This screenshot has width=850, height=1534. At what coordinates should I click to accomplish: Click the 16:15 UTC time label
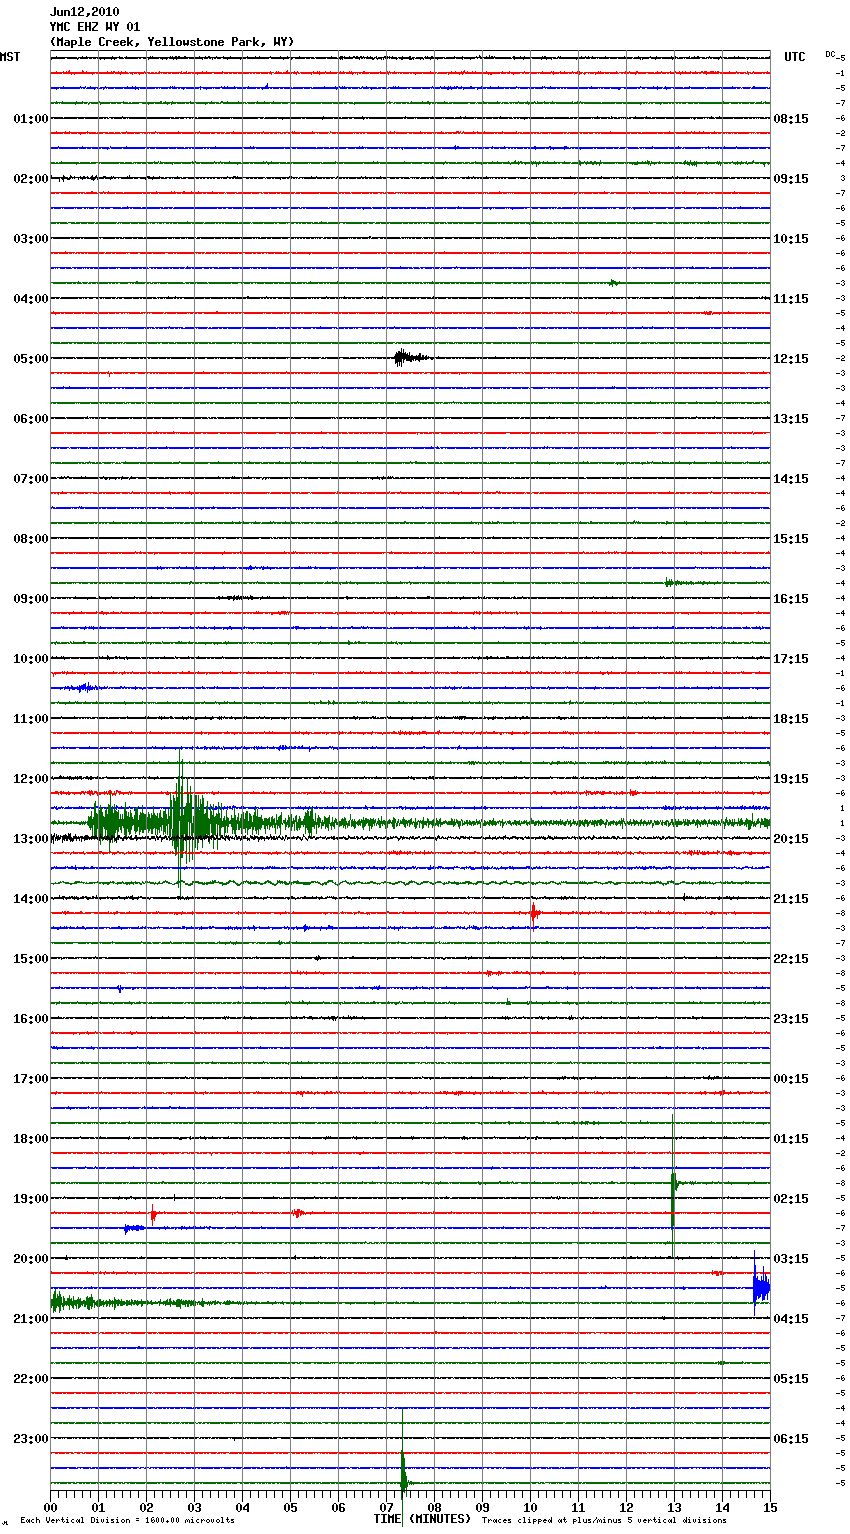791,599
